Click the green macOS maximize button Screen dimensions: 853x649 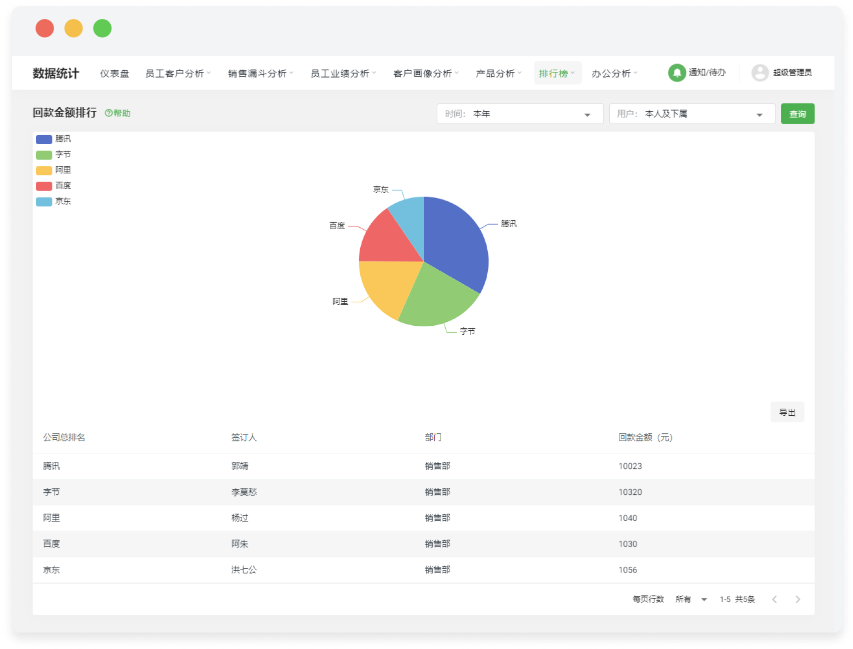(x=102, y=28)
